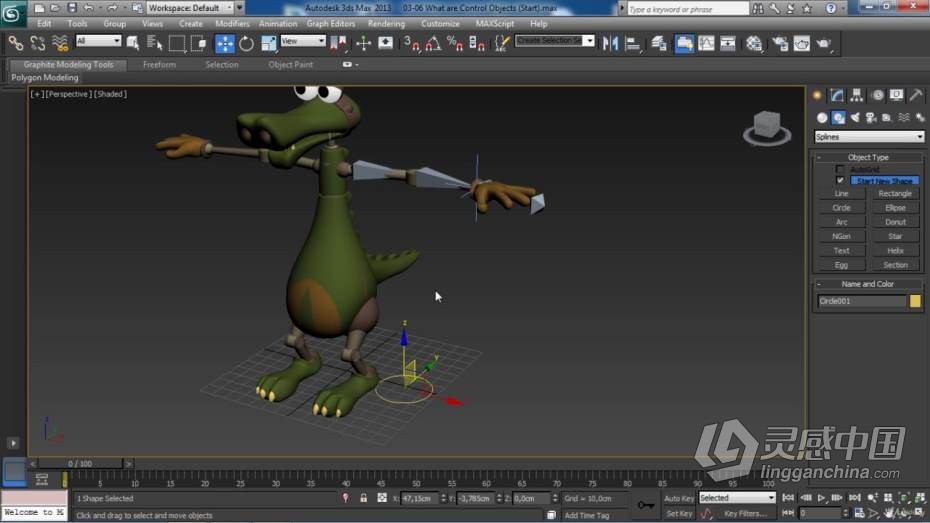Select the Cameras category icon
Image resolution: width=930 pixels, height=523 pixels.
coord(871,117)
